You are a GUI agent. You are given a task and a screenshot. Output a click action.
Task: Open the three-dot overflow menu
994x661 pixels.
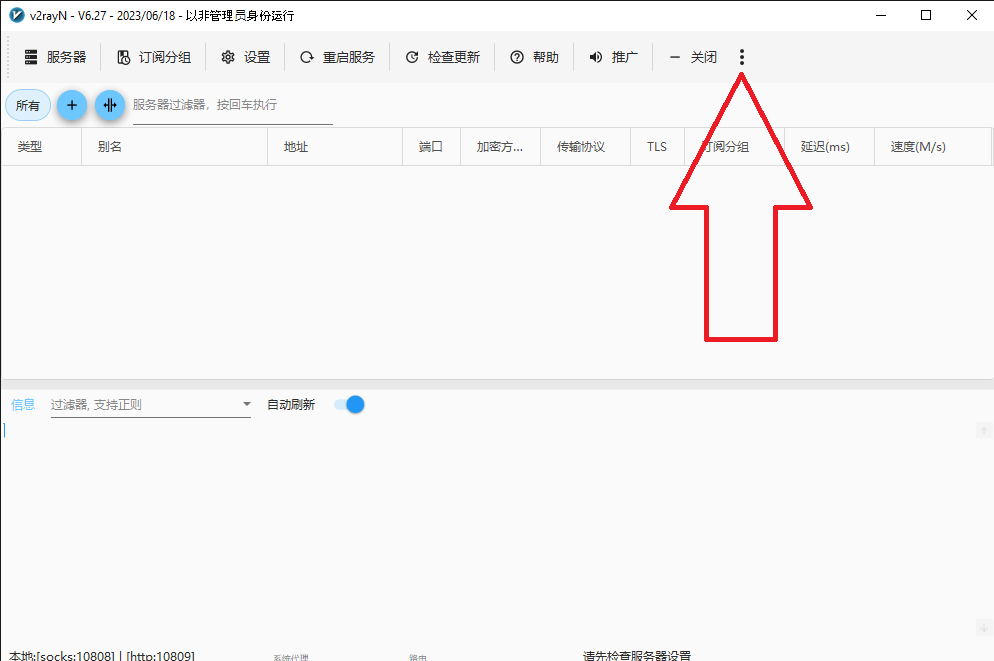(x=741, y=58)
